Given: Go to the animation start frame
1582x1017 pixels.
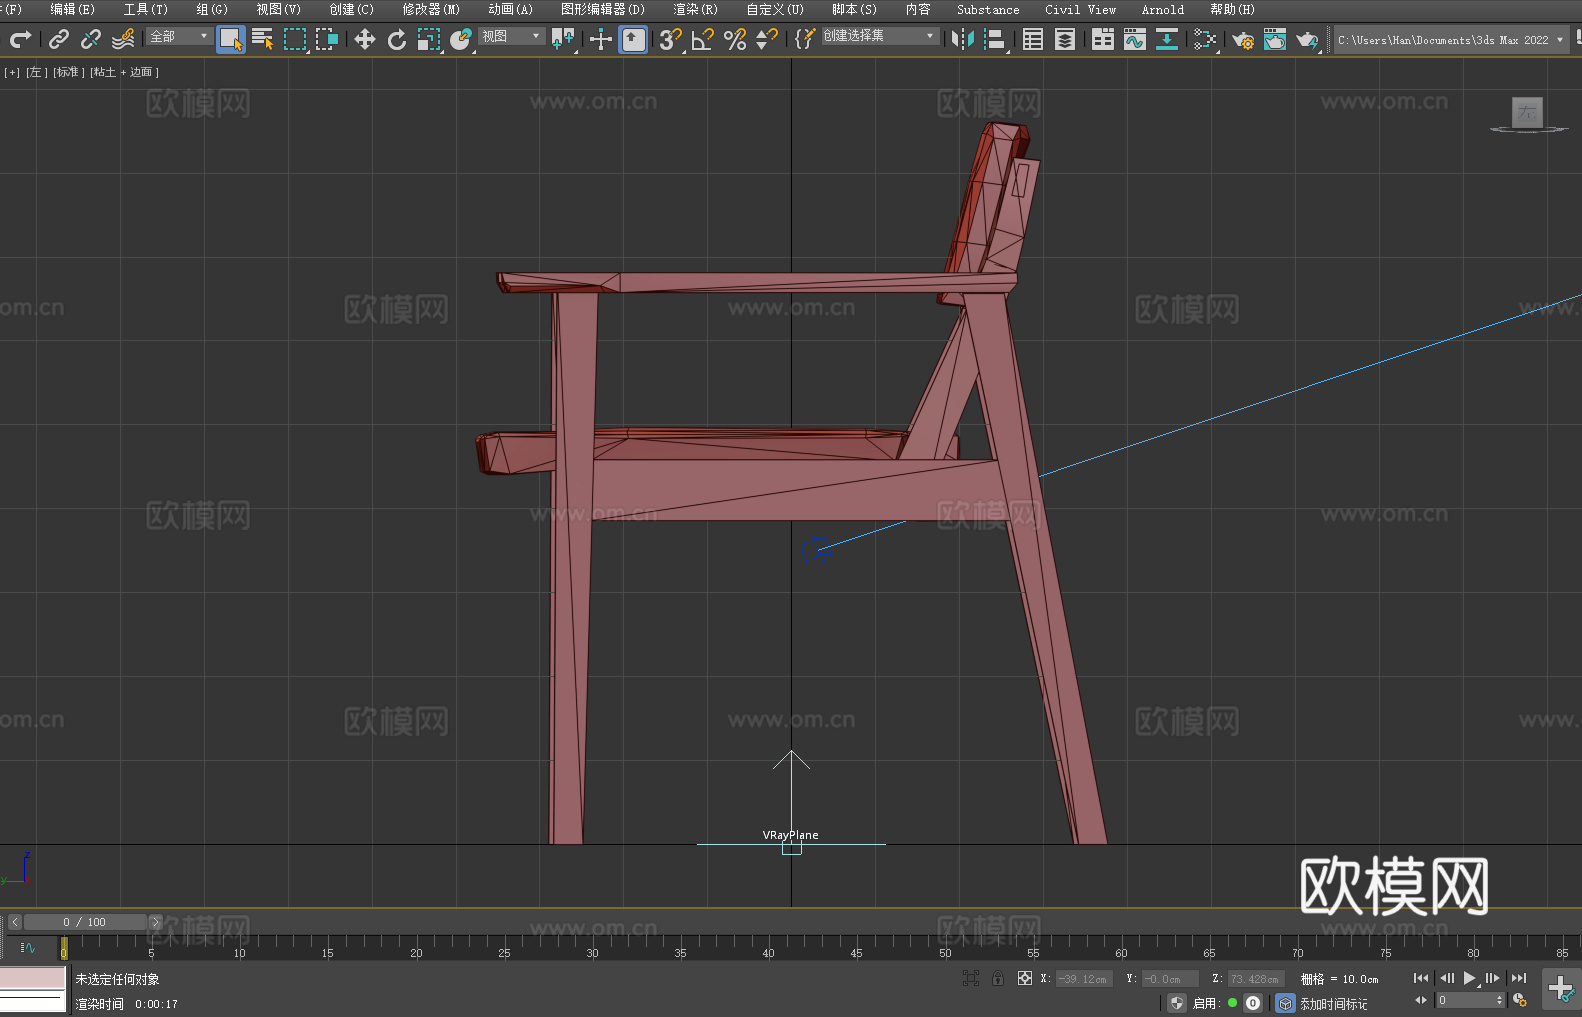Looking at the screenshot, I should pos(1421,978).
